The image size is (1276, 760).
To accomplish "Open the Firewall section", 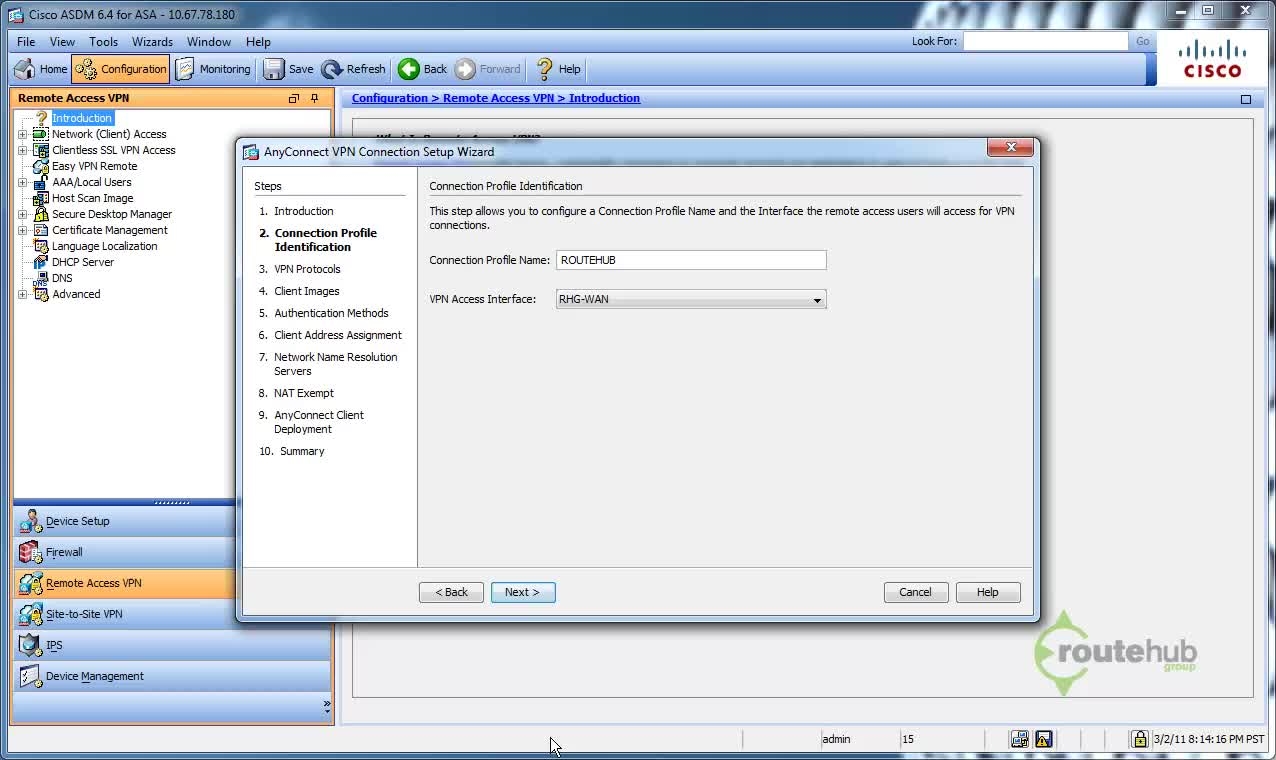I will (124, 552).
